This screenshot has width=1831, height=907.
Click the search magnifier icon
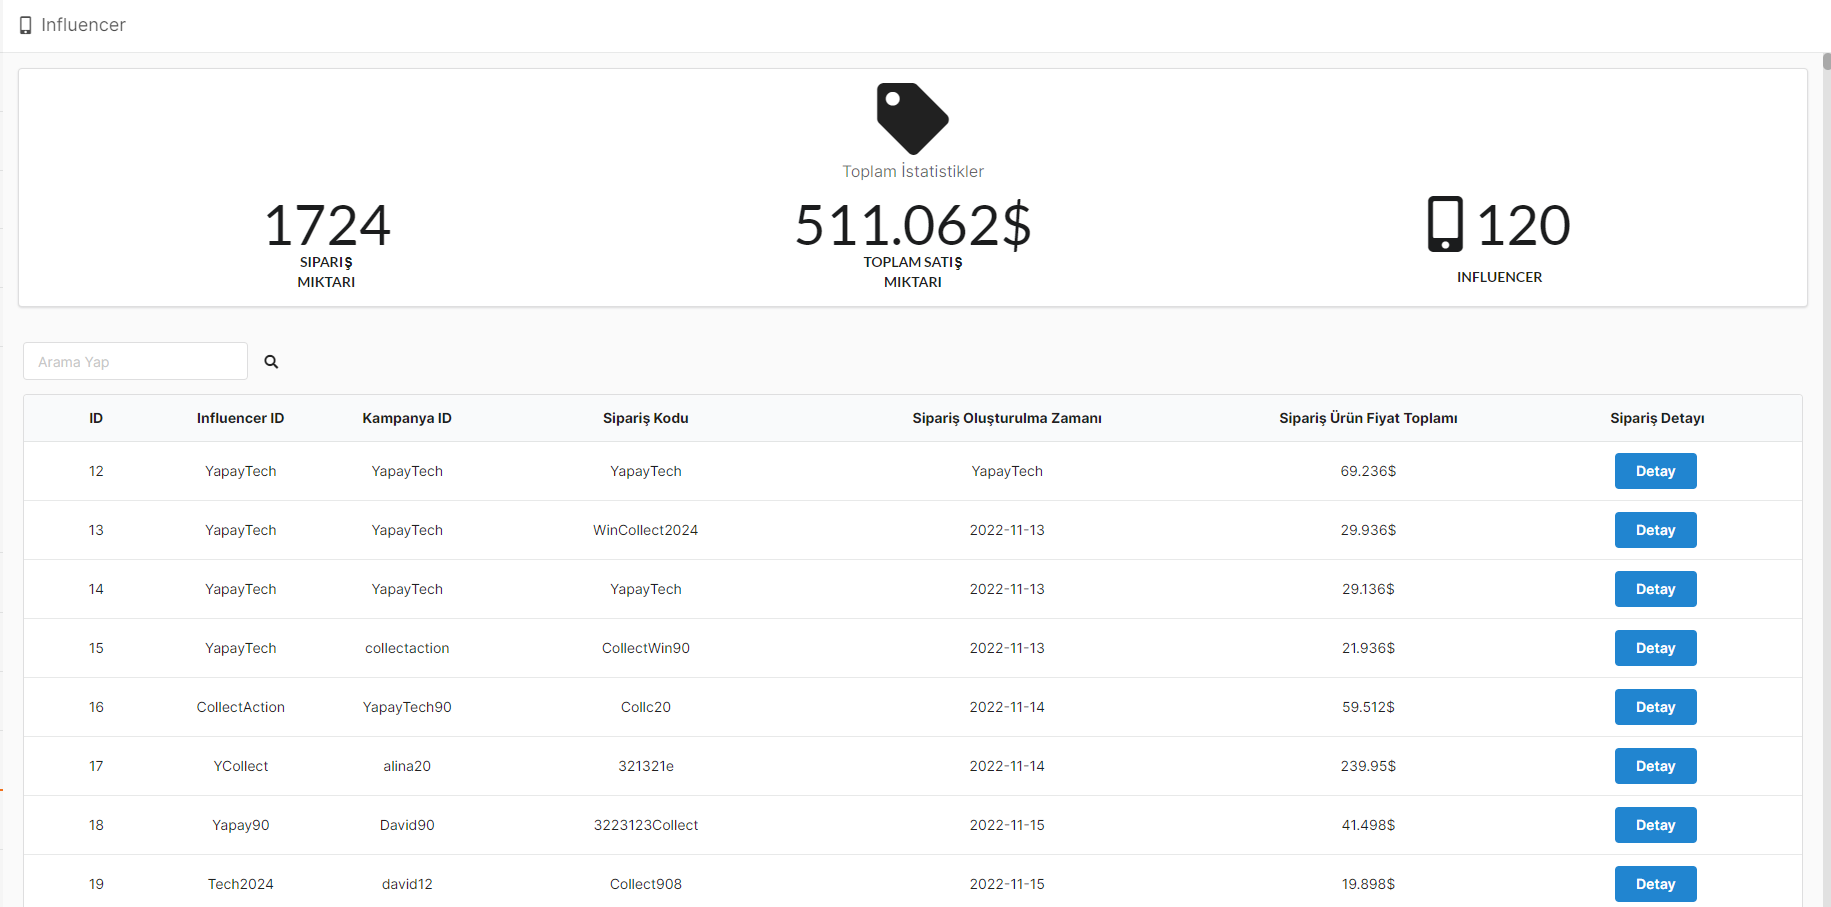coord(271,362)
